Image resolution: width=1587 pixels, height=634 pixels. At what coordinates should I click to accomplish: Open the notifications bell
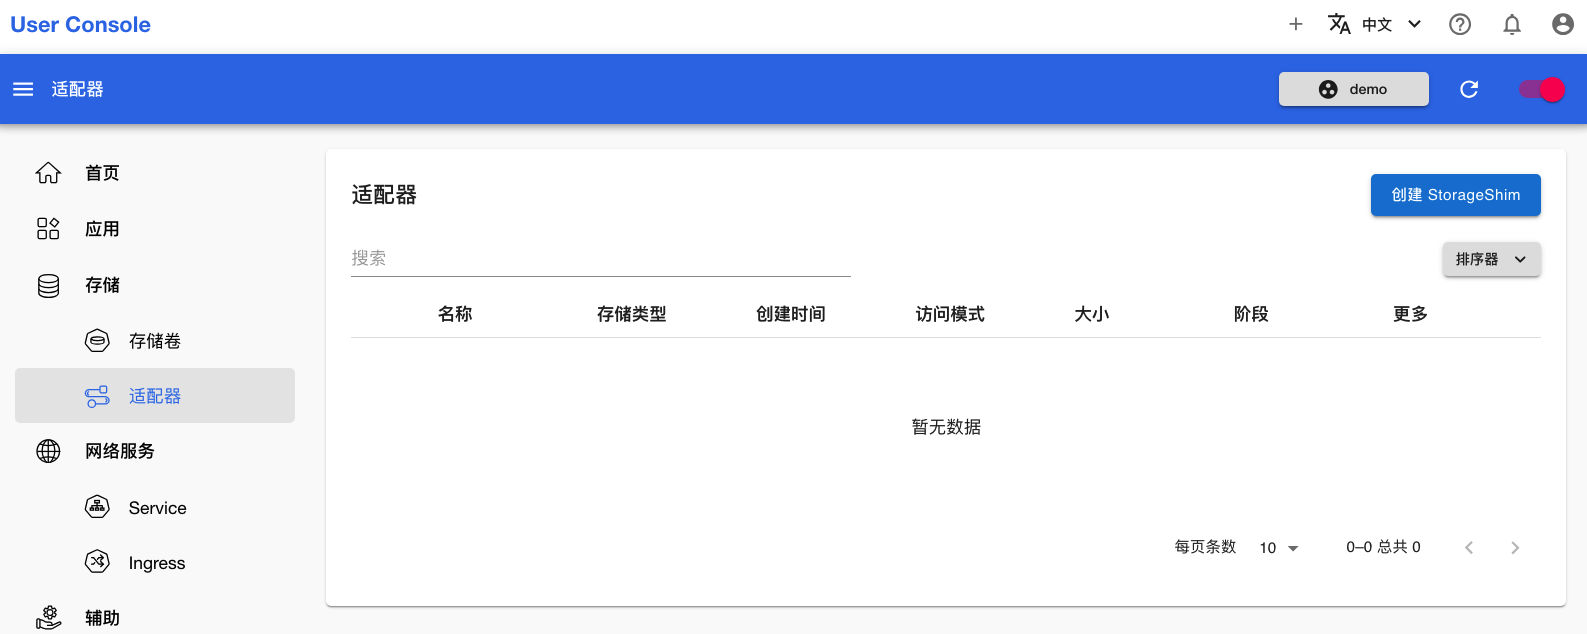click(x=1512, y=24)
